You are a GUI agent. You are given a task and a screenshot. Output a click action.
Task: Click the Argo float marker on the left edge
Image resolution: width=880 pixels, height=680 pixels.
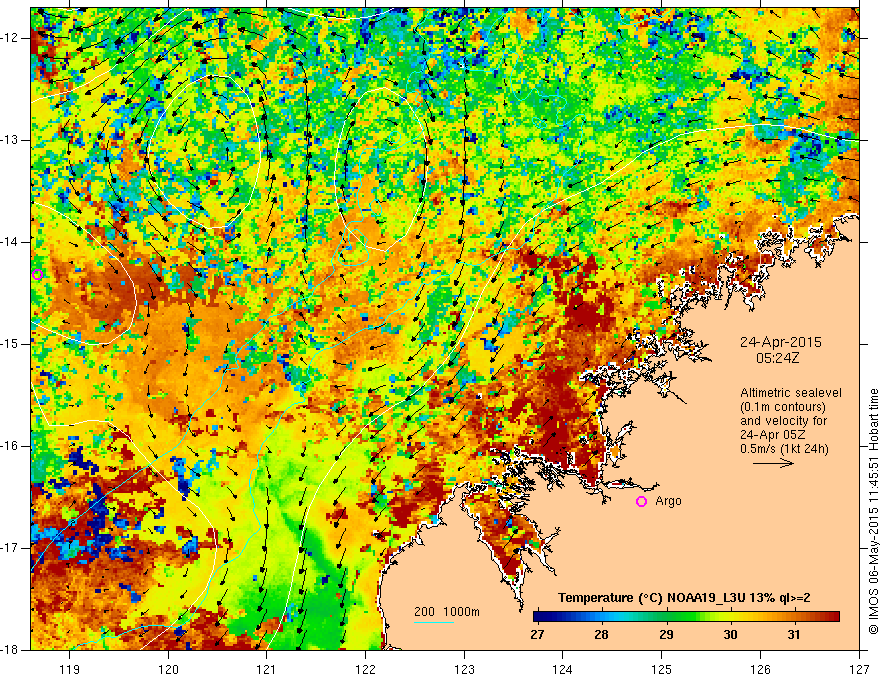[x=37, y=274]
